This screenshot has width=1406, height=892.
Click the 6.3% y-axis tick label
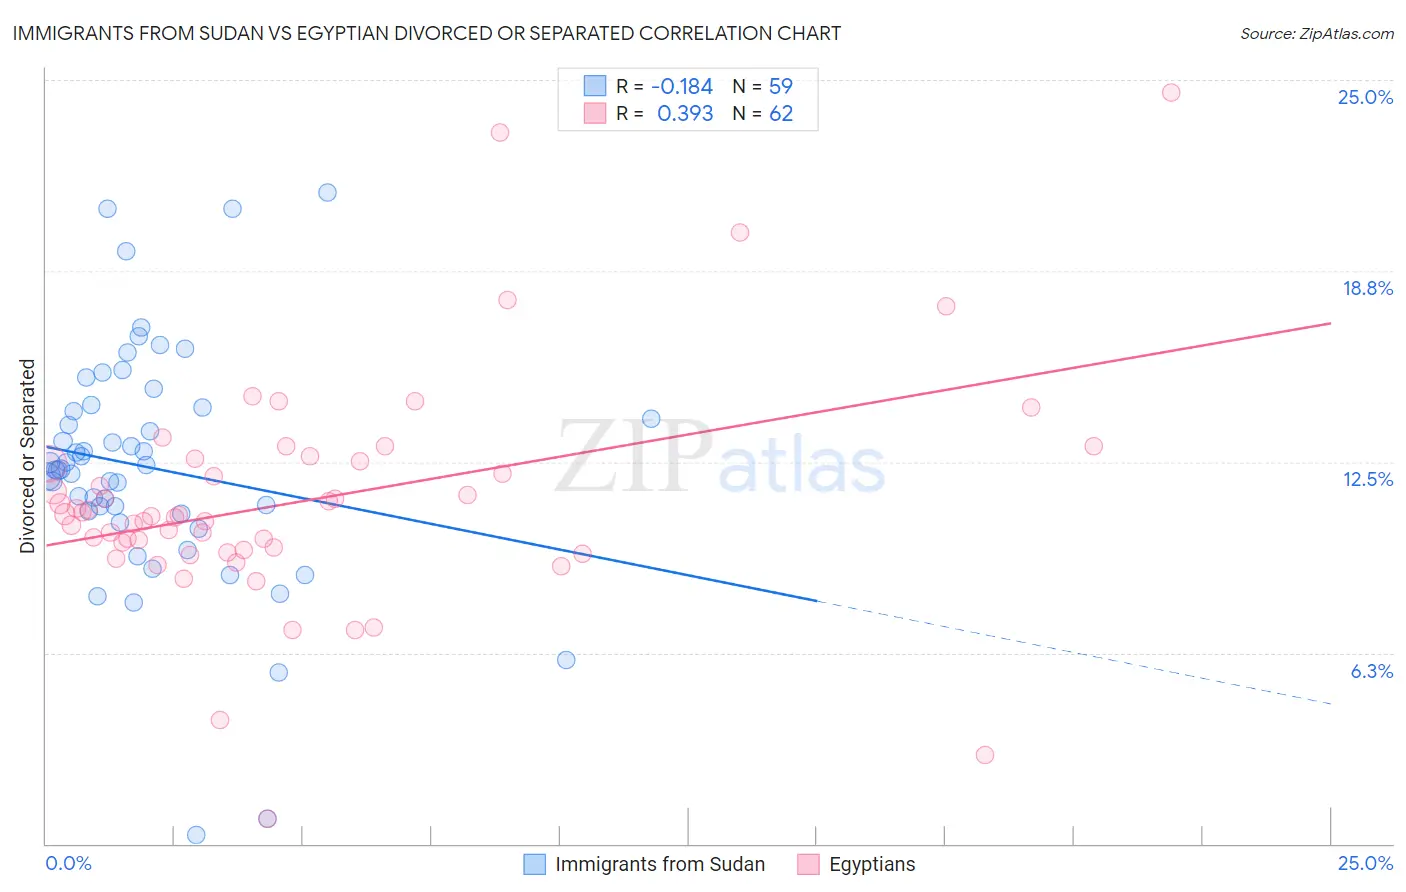(x=1371, y=671)
